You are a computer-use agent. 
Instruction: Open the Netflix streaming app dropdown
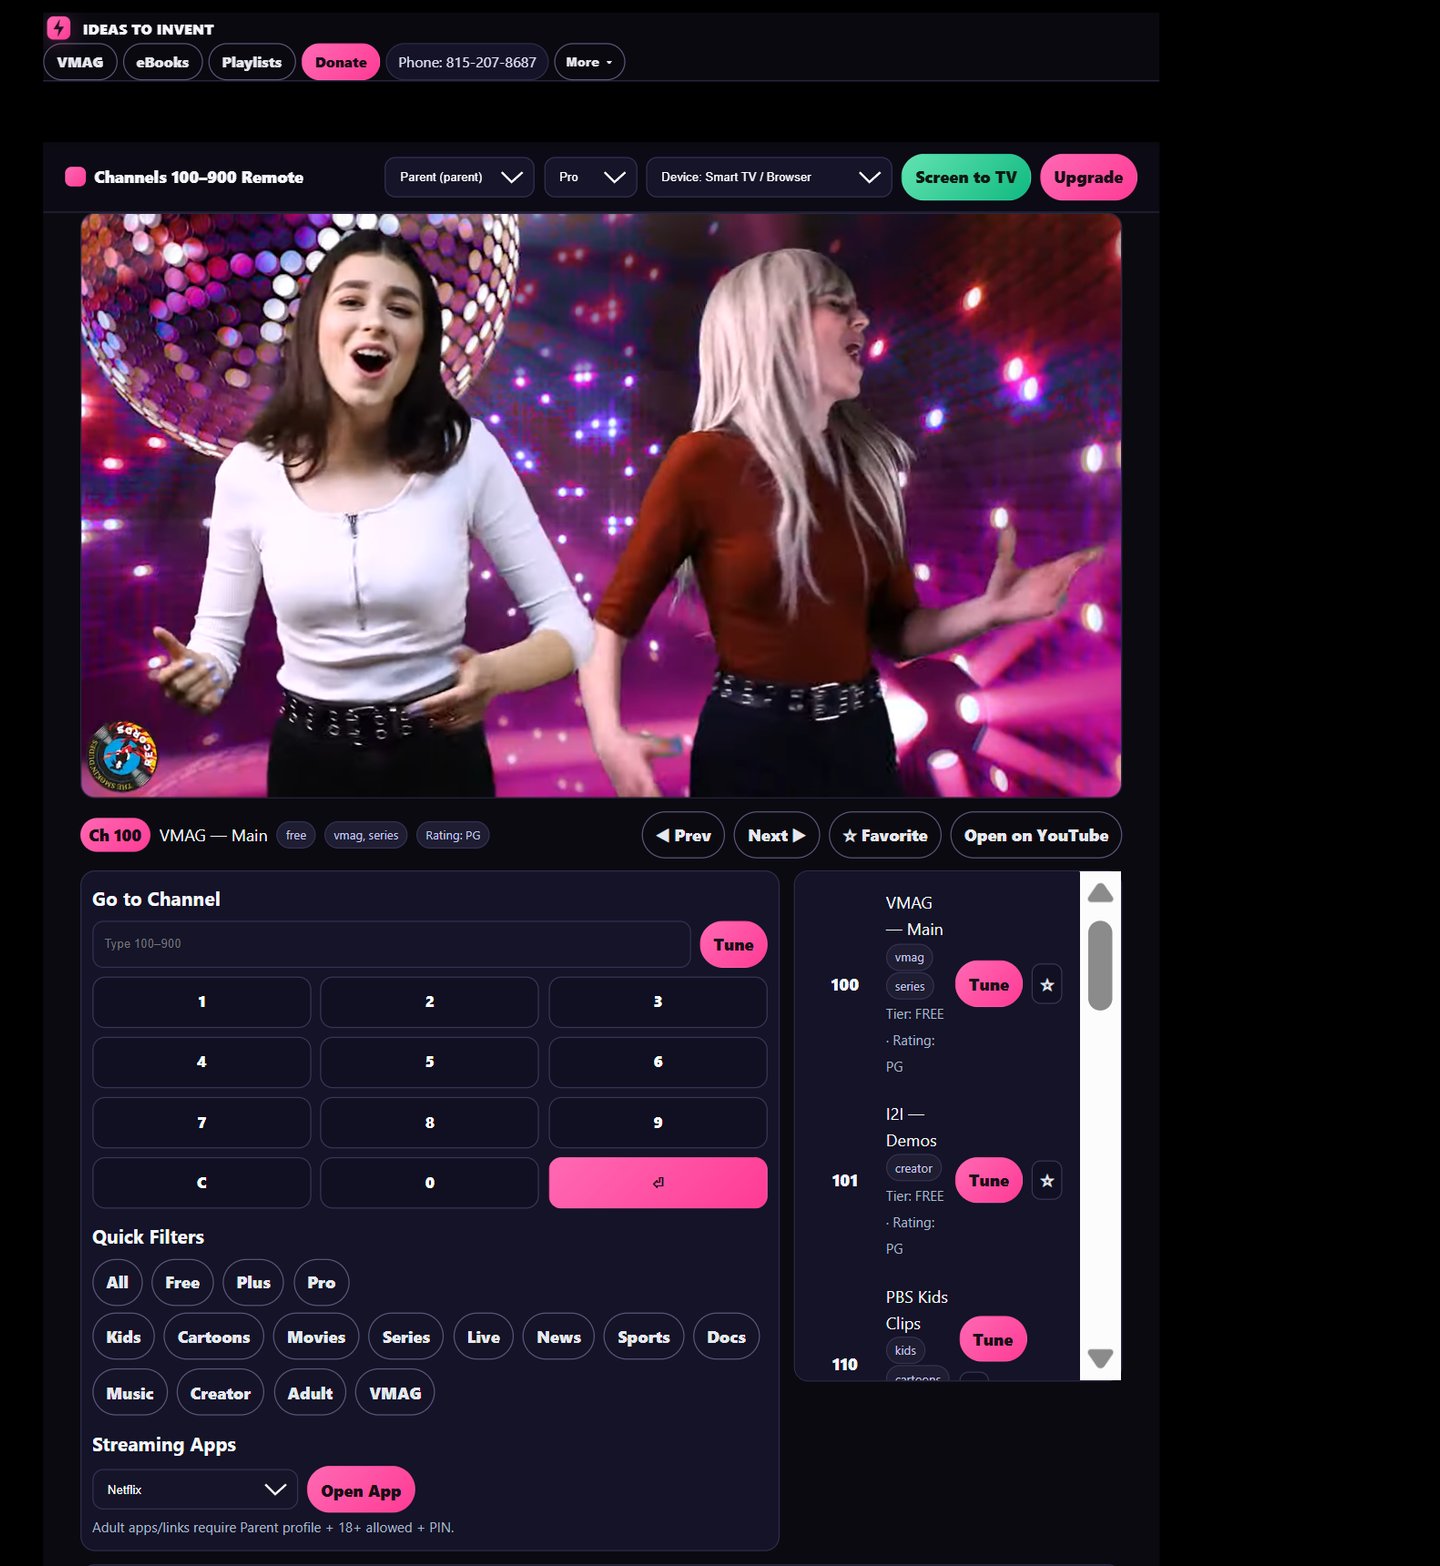click(195, 1490)
